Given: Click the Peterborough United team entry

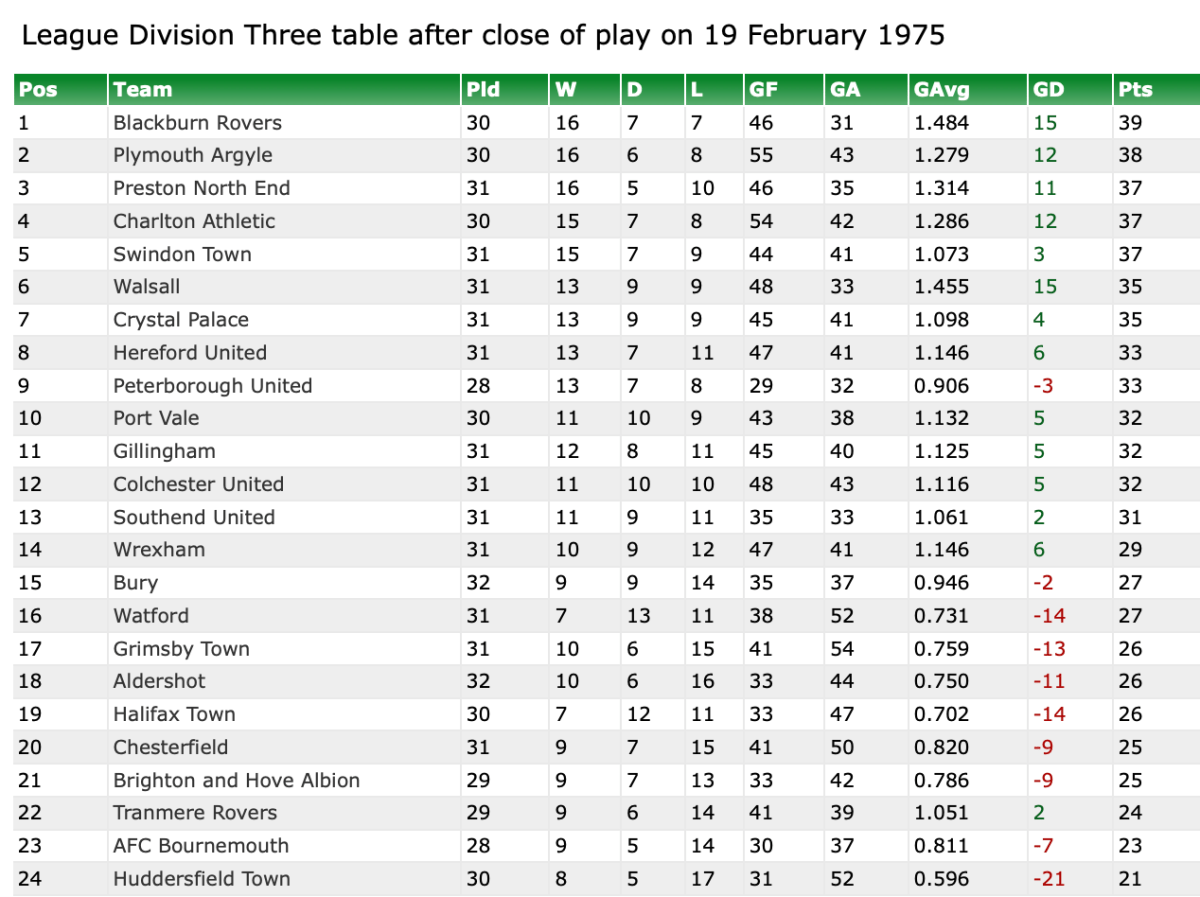Looking at the screenshot, I should (212, 386).
